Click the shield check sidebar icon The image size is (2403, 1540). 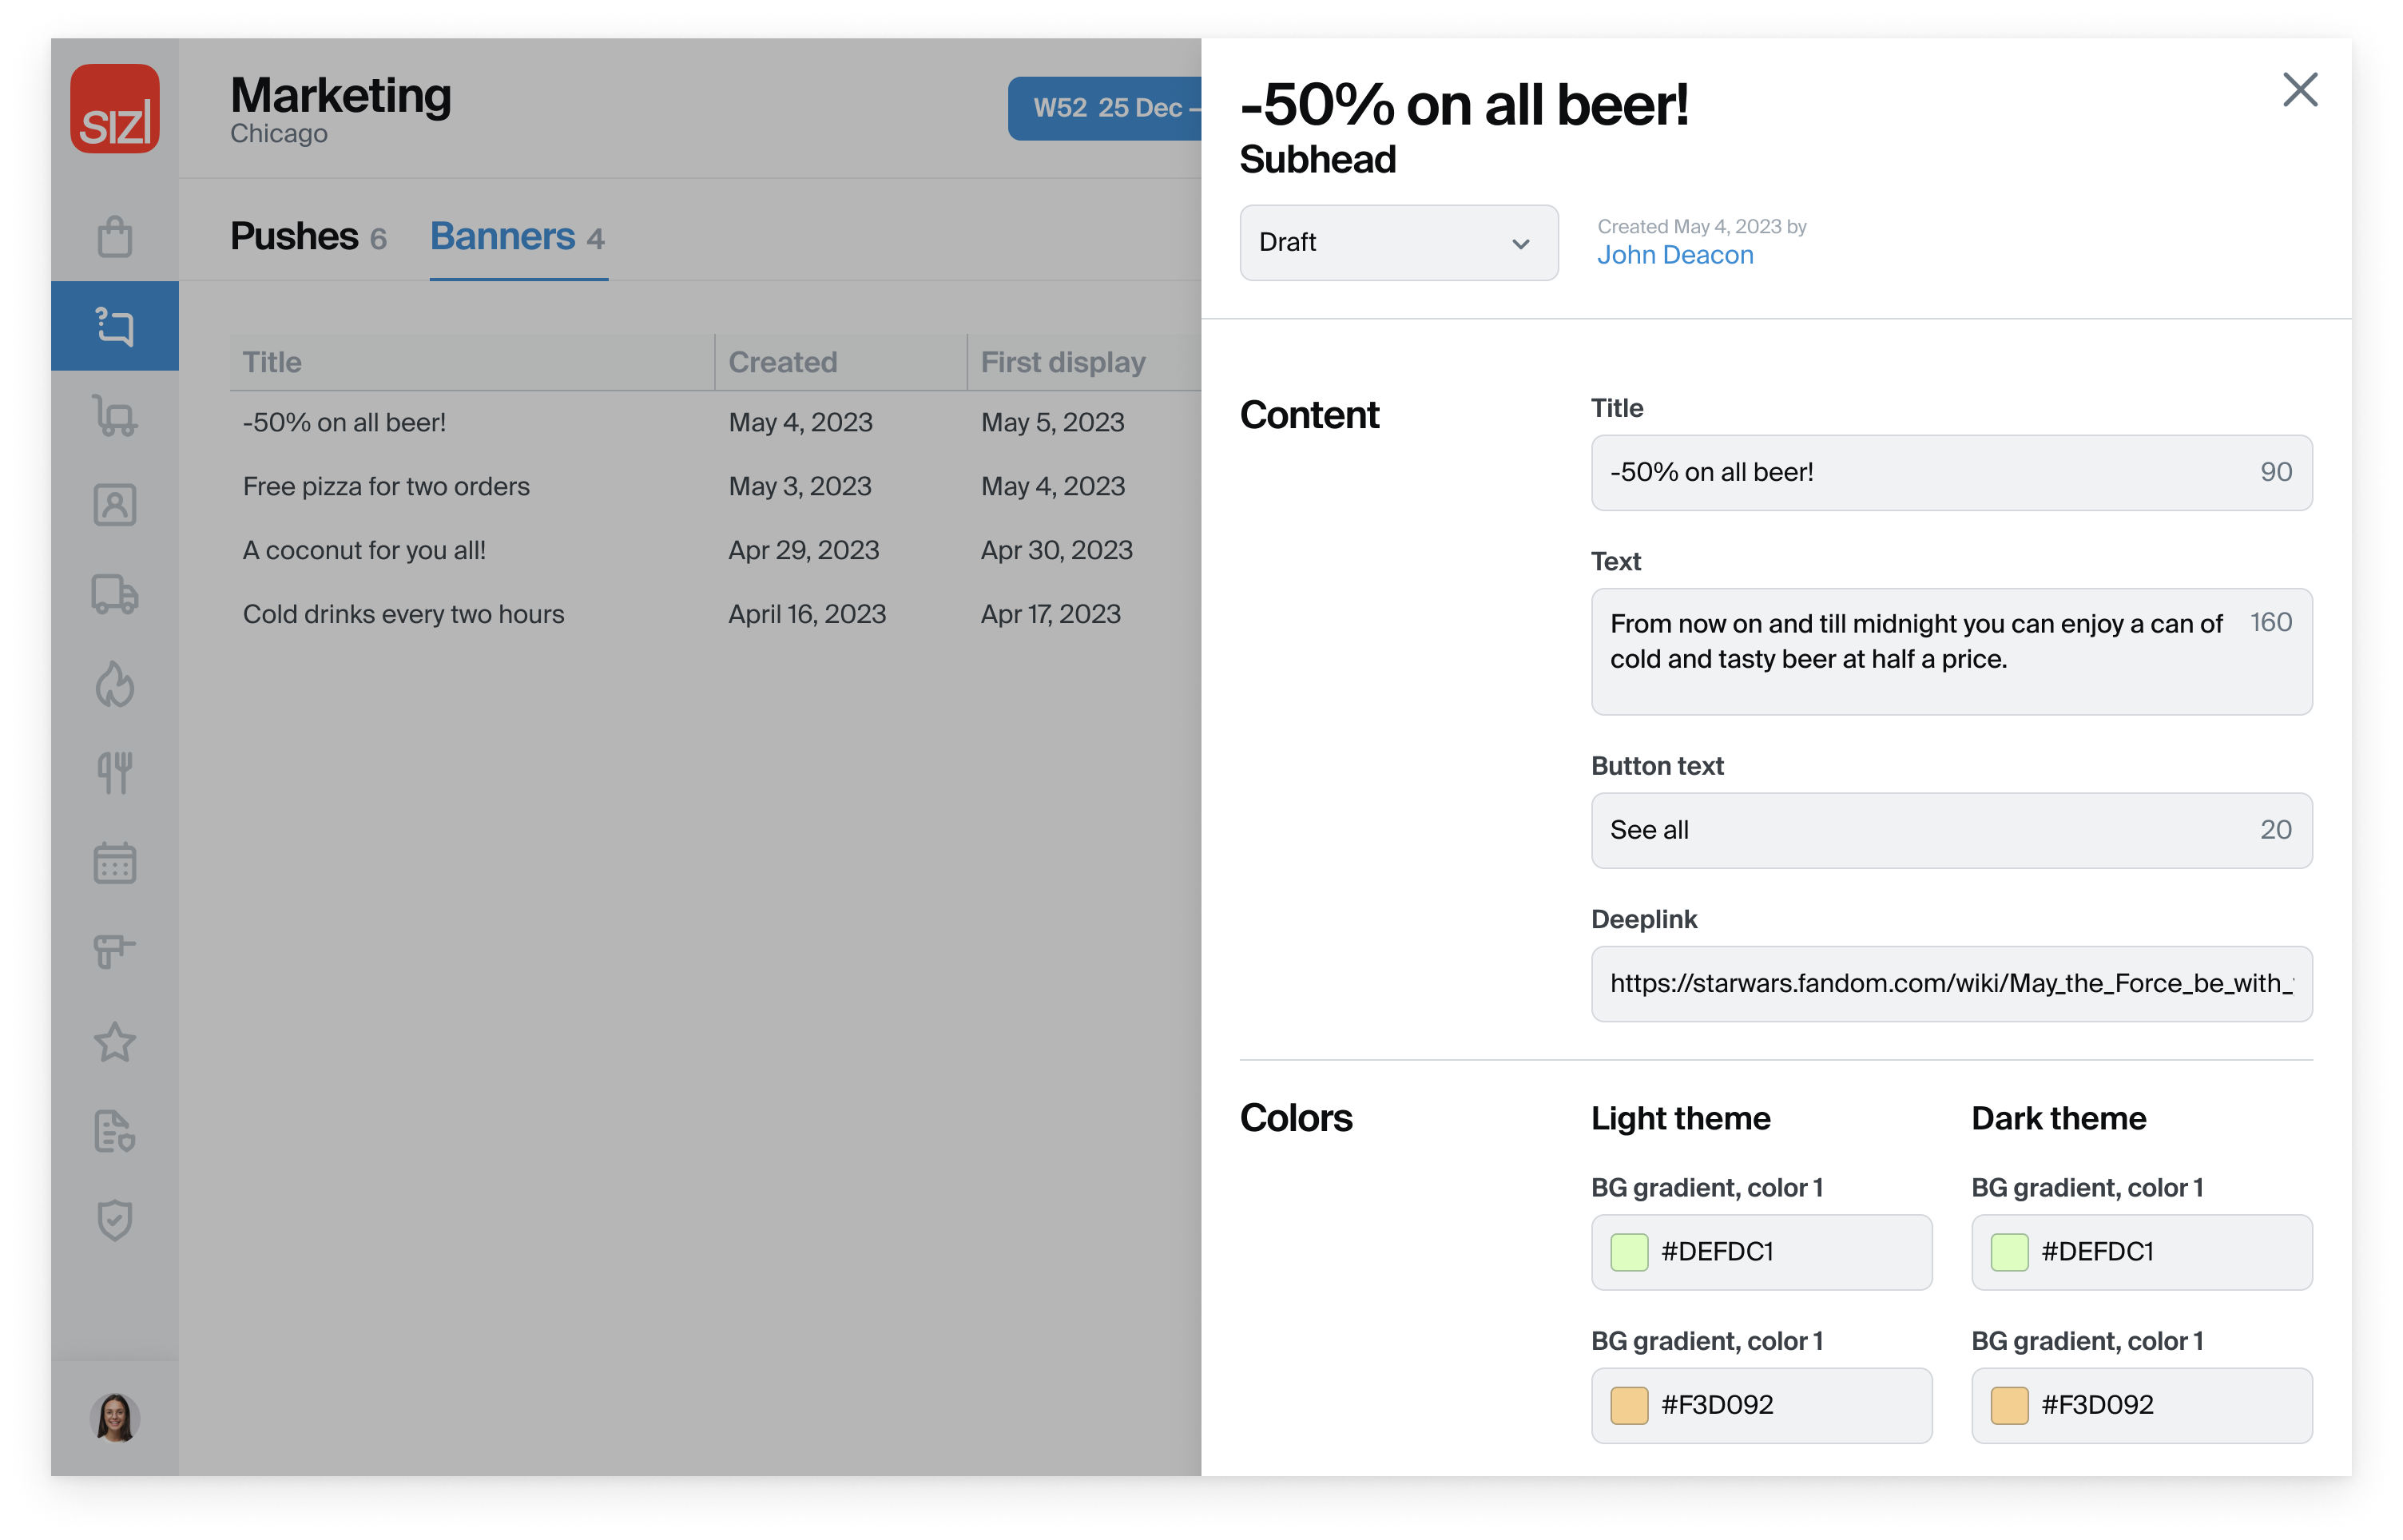click(115, 1220)
